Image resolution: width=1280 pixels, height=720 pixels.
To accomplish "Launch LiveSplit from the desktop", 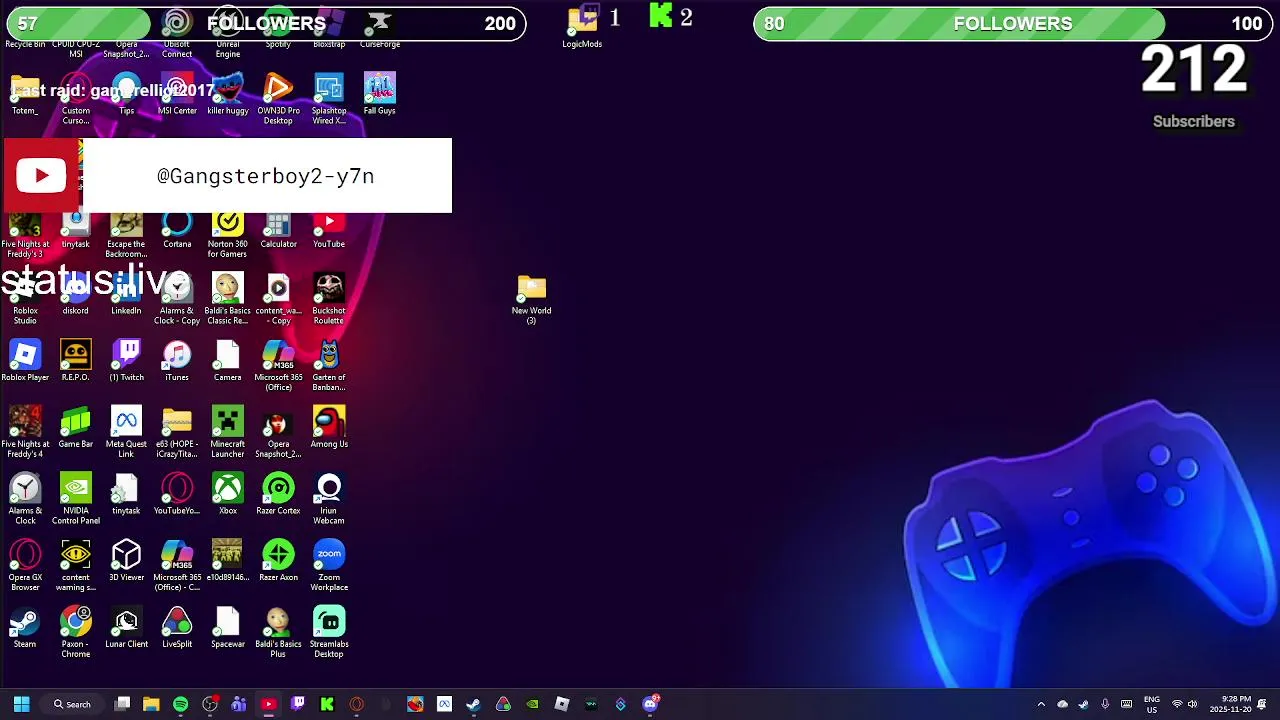I will pos(177,628).
